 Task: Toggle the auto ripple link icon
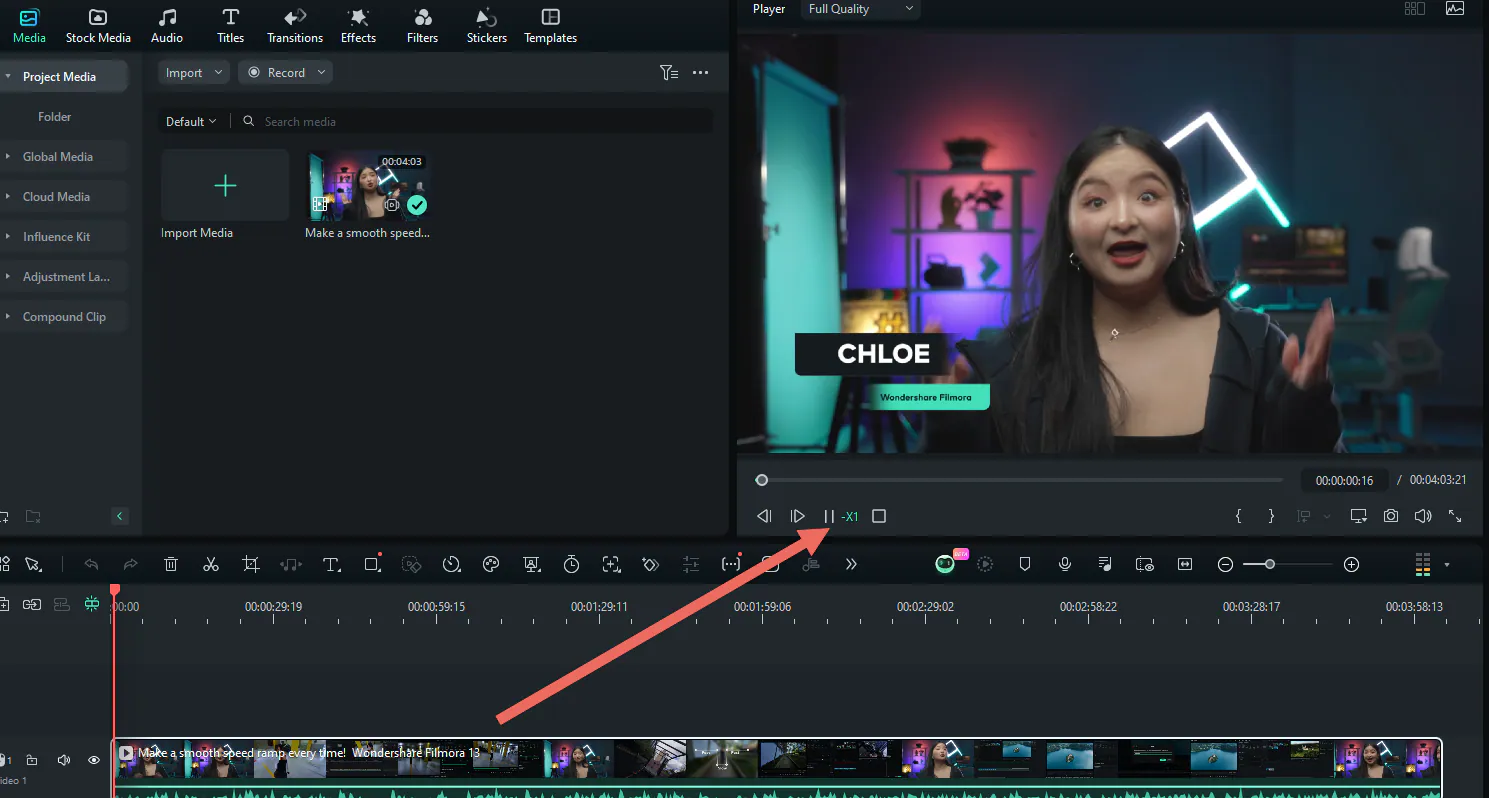(32, 605)
